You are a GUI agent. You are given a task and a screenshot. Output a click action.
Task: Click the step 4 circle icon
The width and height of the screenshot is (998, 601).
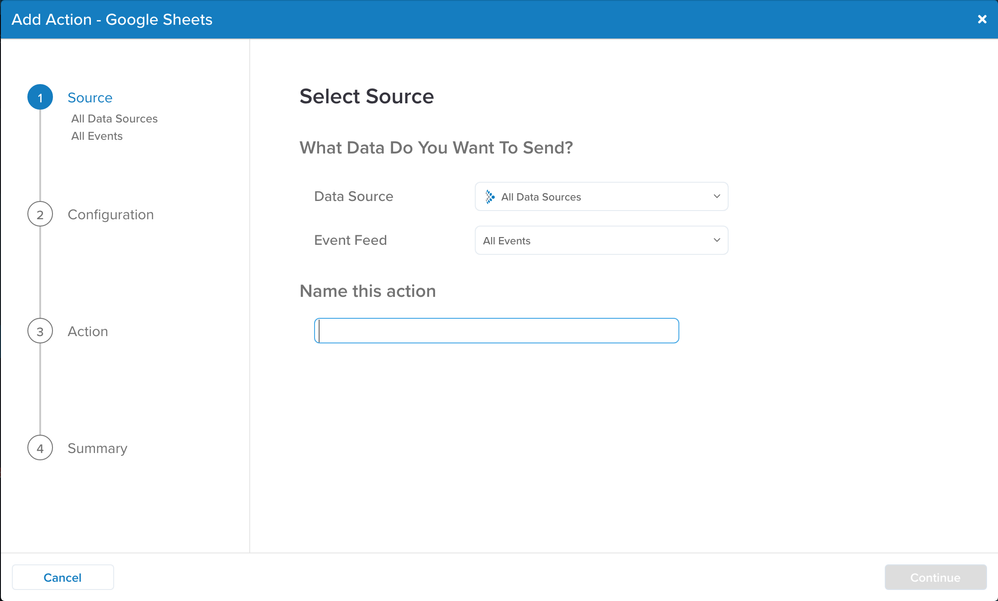pyautogui.click(x=40, y=449)
